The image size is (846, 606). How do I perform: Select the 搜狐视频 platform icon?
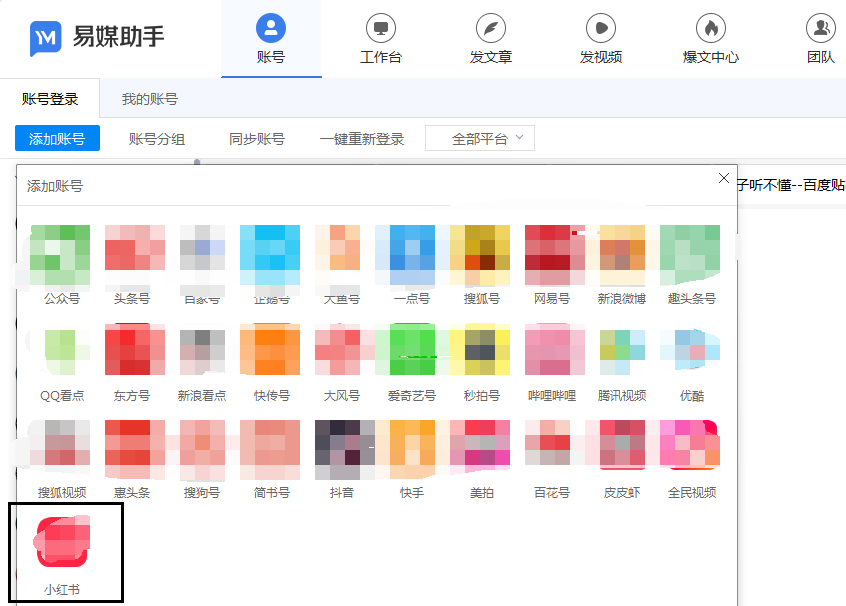coord(60,442)
